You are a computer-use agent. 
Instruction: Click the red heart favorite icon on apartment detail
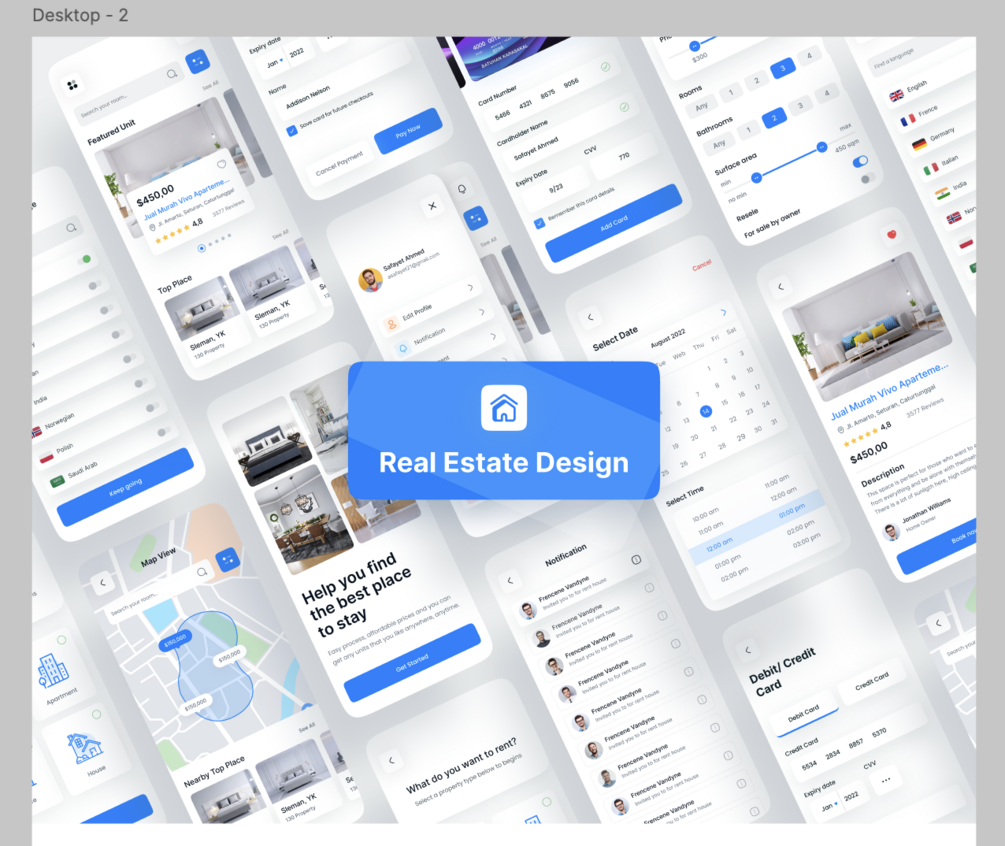(892, 235)
